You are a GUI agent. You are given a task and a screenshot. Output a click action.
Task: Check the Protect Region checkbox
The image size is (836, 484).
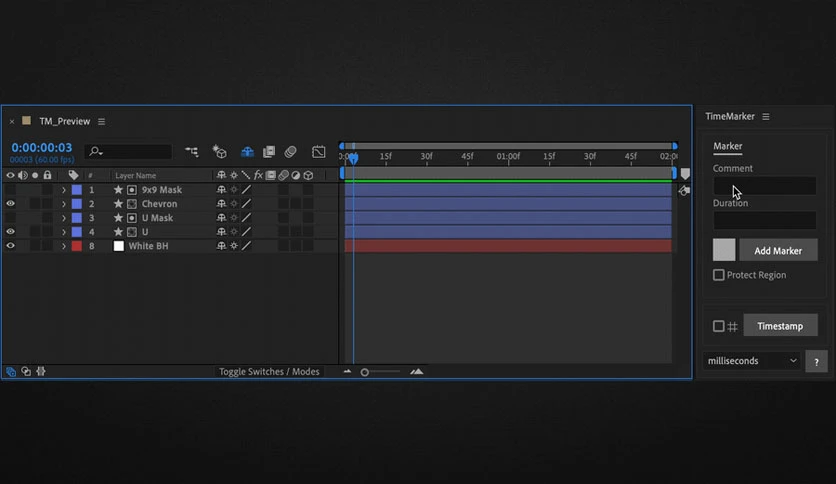719,275
